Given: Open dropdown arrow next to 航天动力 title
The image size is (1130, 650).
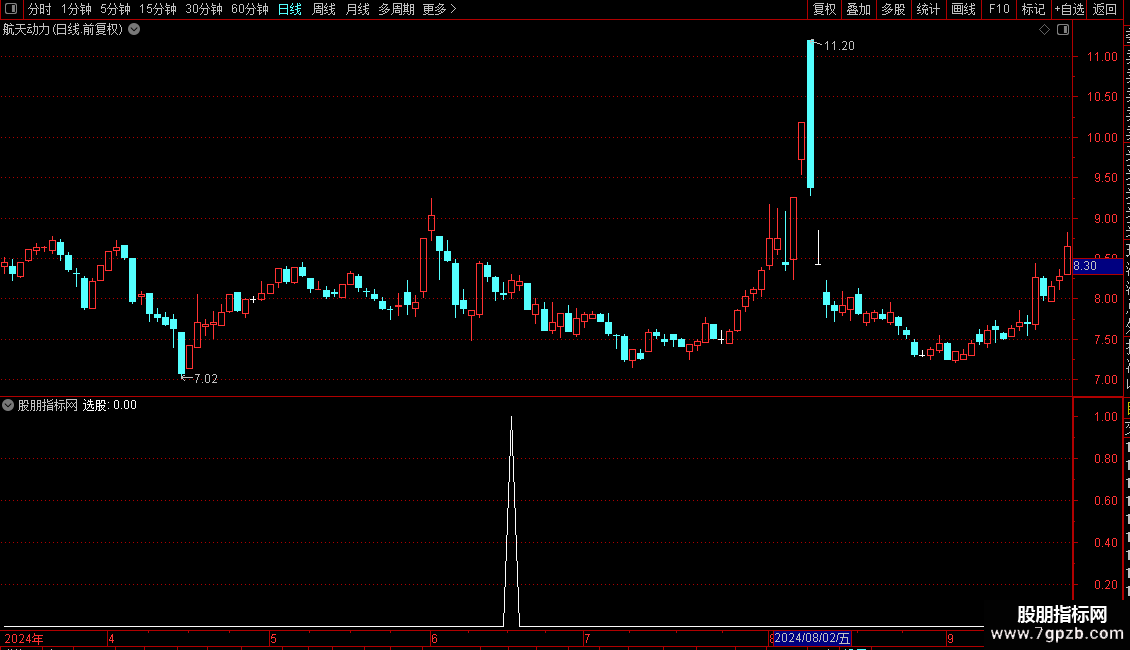Looking at the screenshot, I should (134, 30).
